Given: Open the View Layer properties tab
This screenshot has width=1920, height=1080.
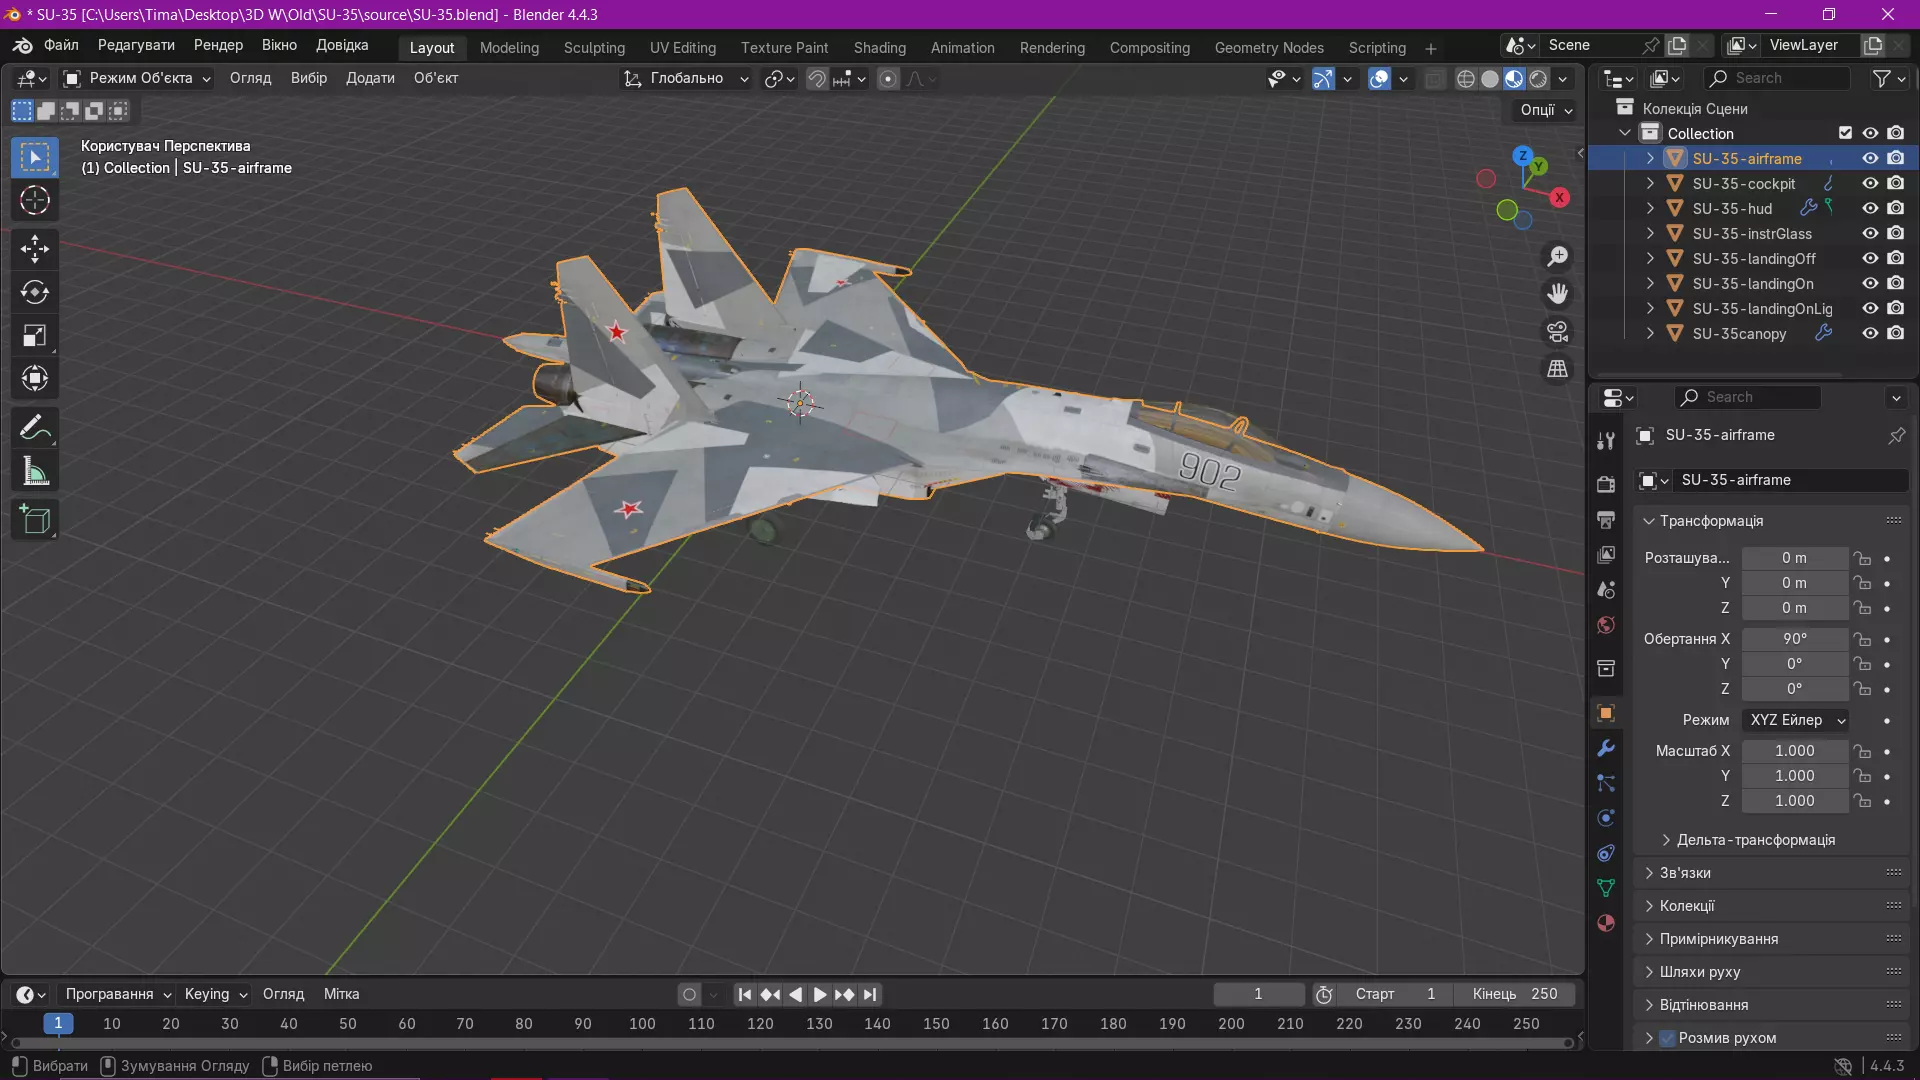Looking at the screenshot, I should point(1606,555).
